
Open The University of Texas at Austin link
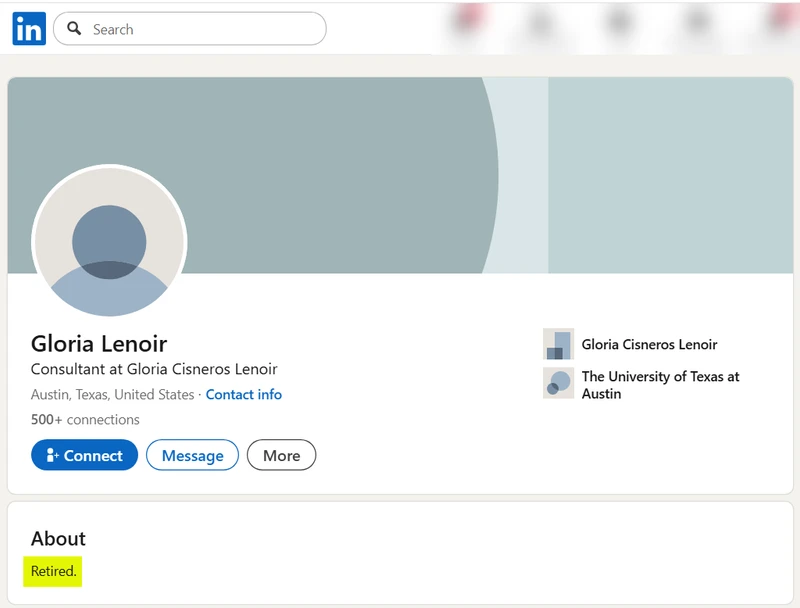(660, 385)
